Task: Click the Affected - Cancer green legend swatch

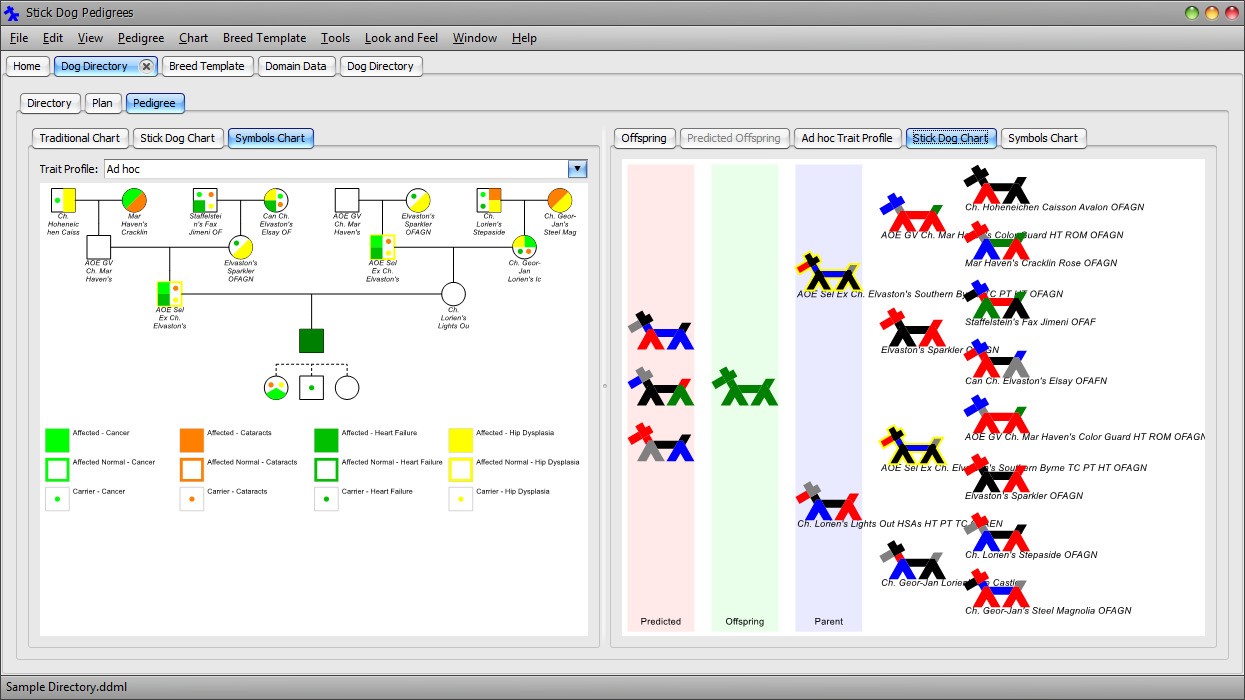Action: tap(56, 438)
